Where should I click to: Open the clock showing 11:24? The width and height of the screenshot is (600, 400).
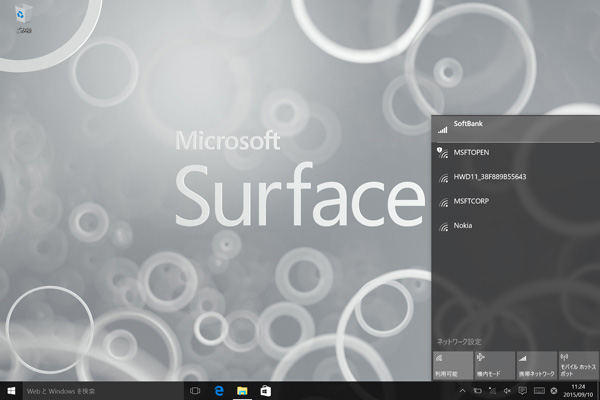[x=578, y=391]
